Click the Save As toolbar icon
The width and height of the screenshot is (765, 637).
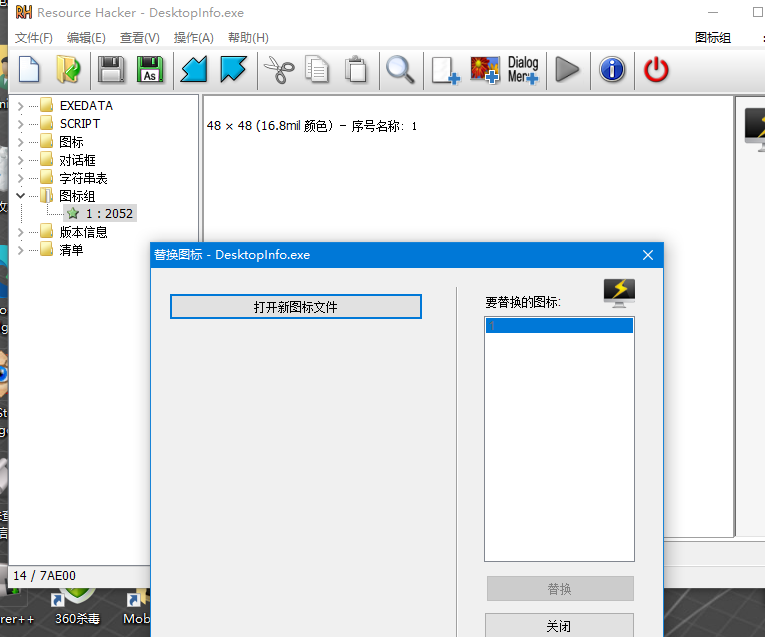click(x=149, y=70)
